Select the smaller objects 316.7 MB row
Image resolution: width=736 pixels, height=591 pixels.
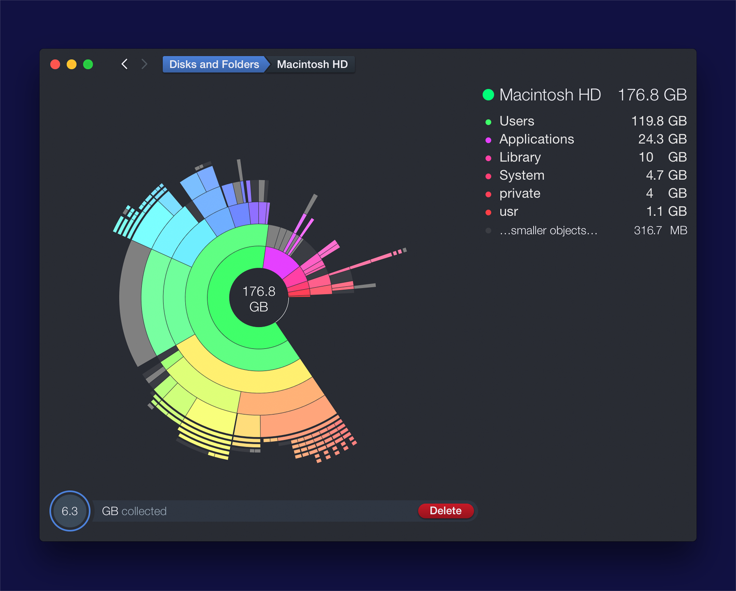586,230
